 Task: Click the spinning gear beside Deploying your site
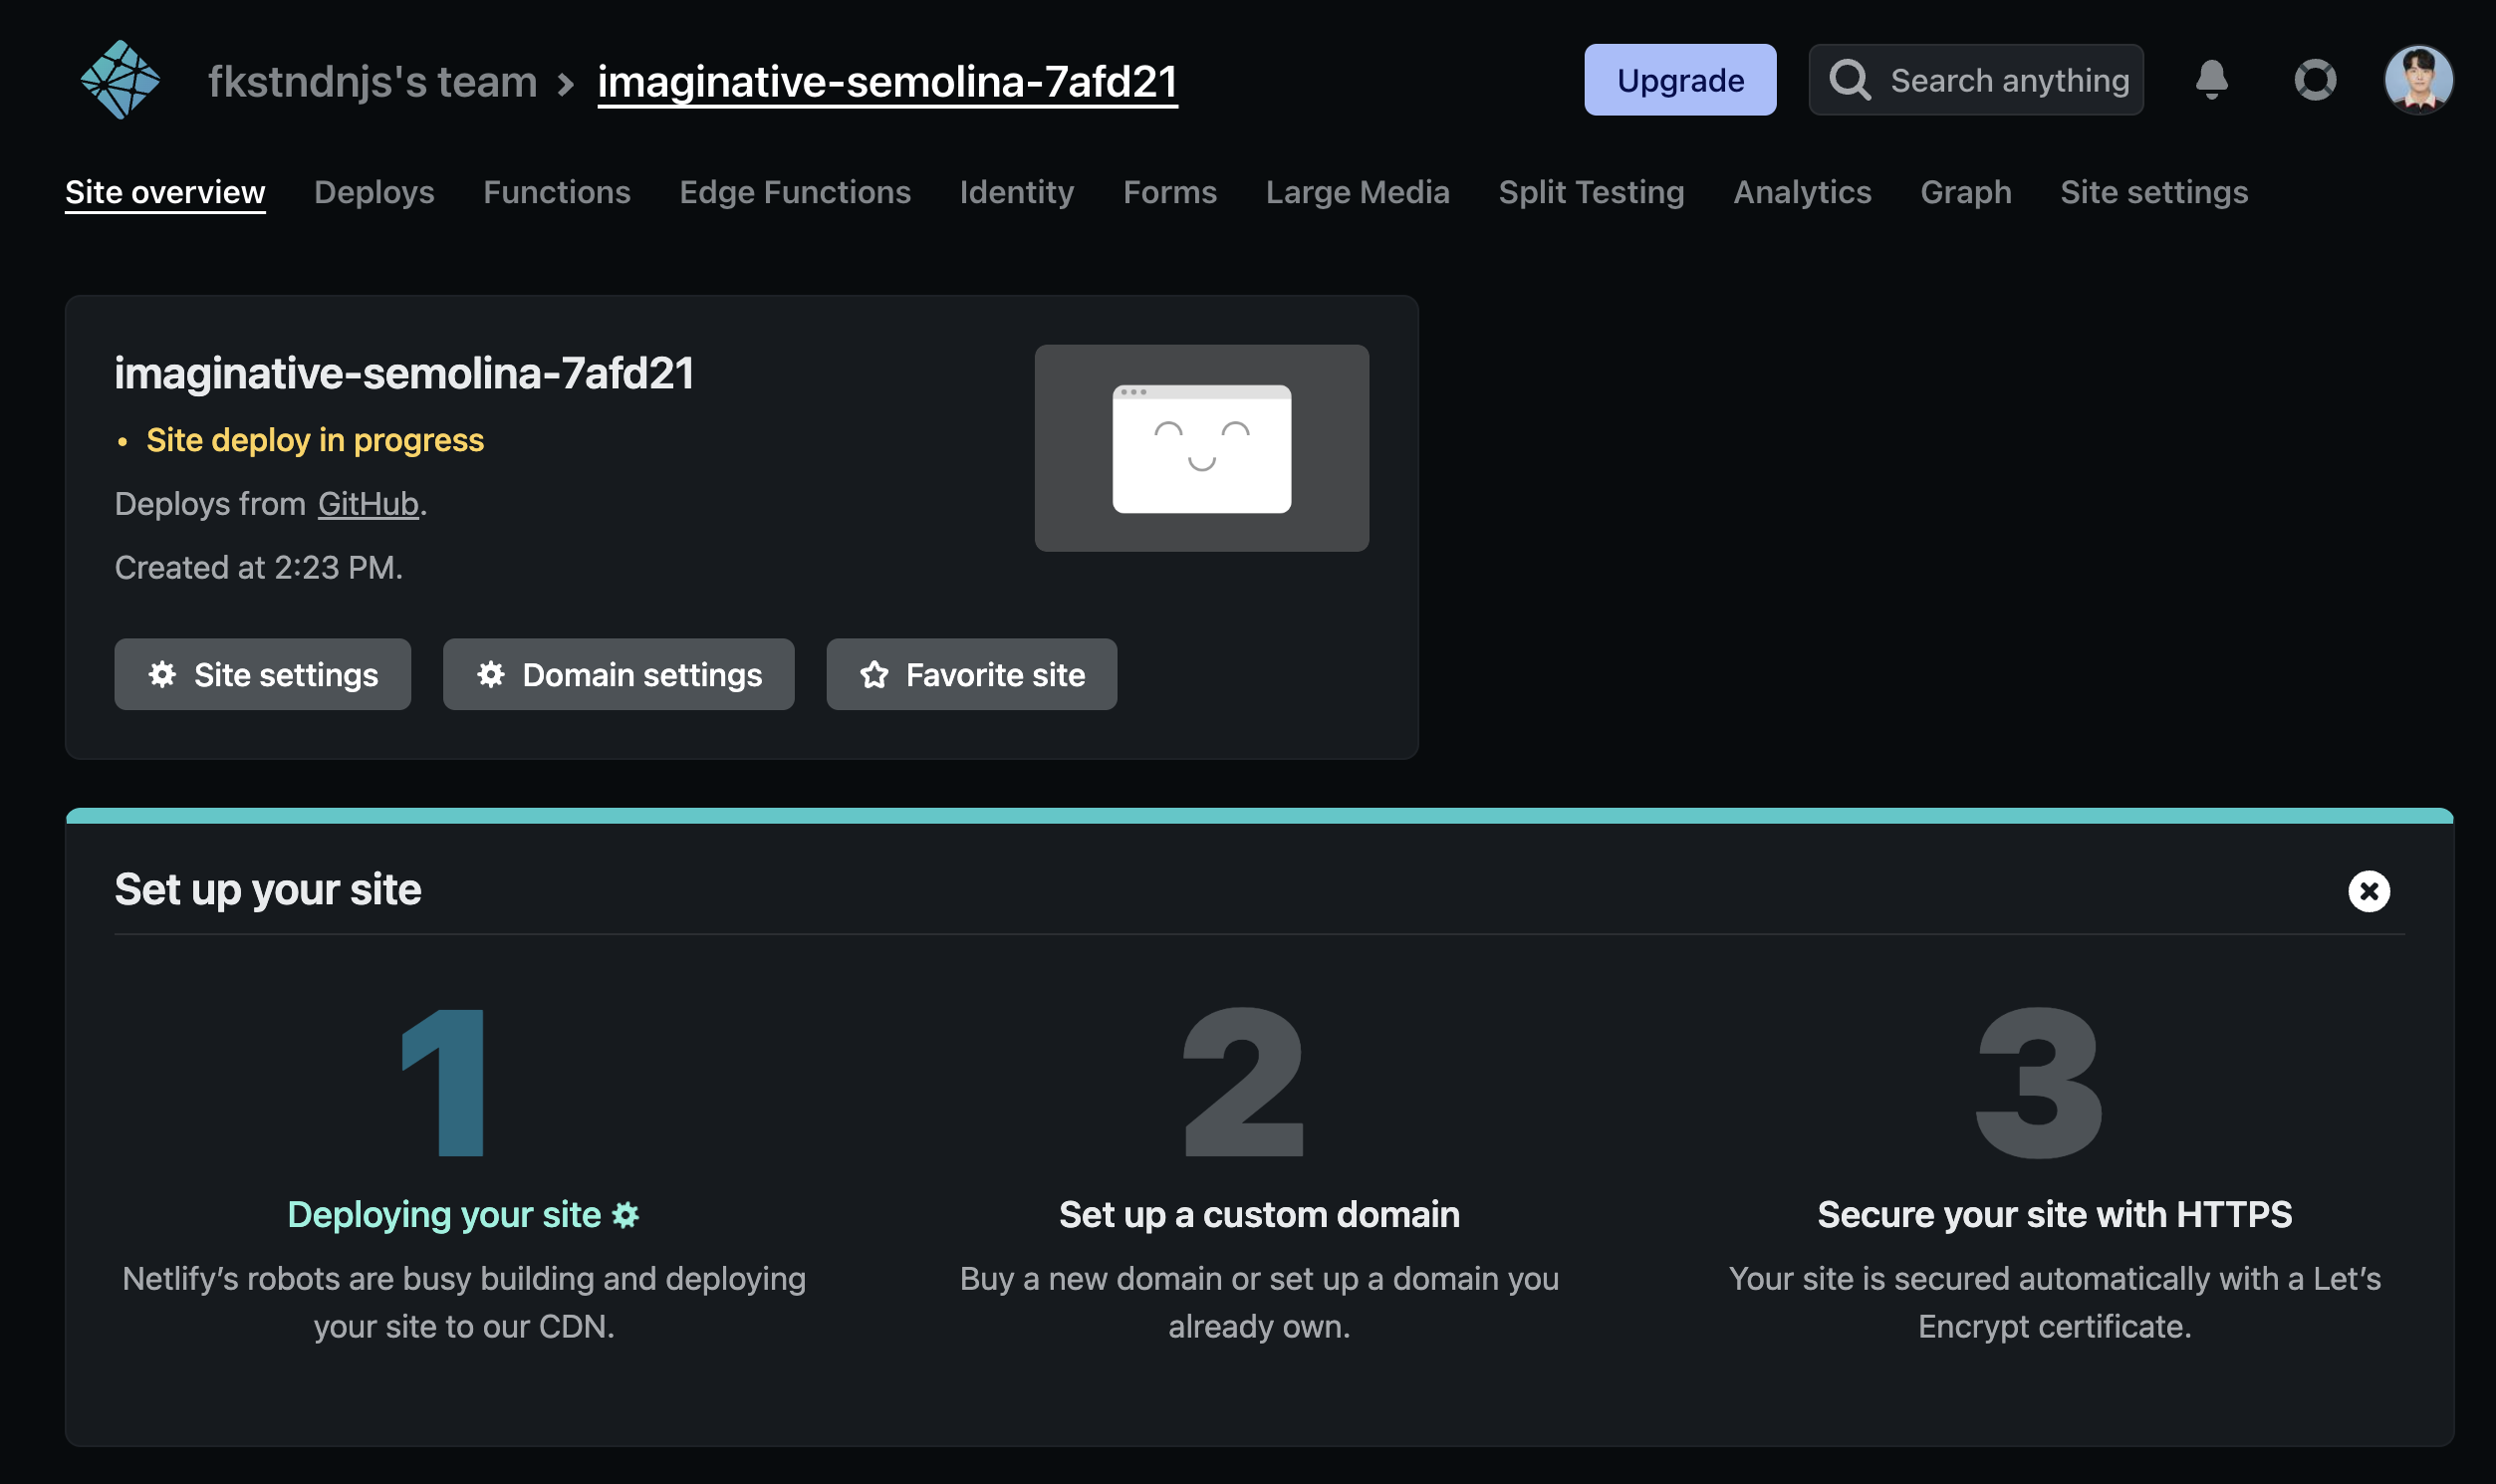pyautogui.click(x=626, y=1215)
